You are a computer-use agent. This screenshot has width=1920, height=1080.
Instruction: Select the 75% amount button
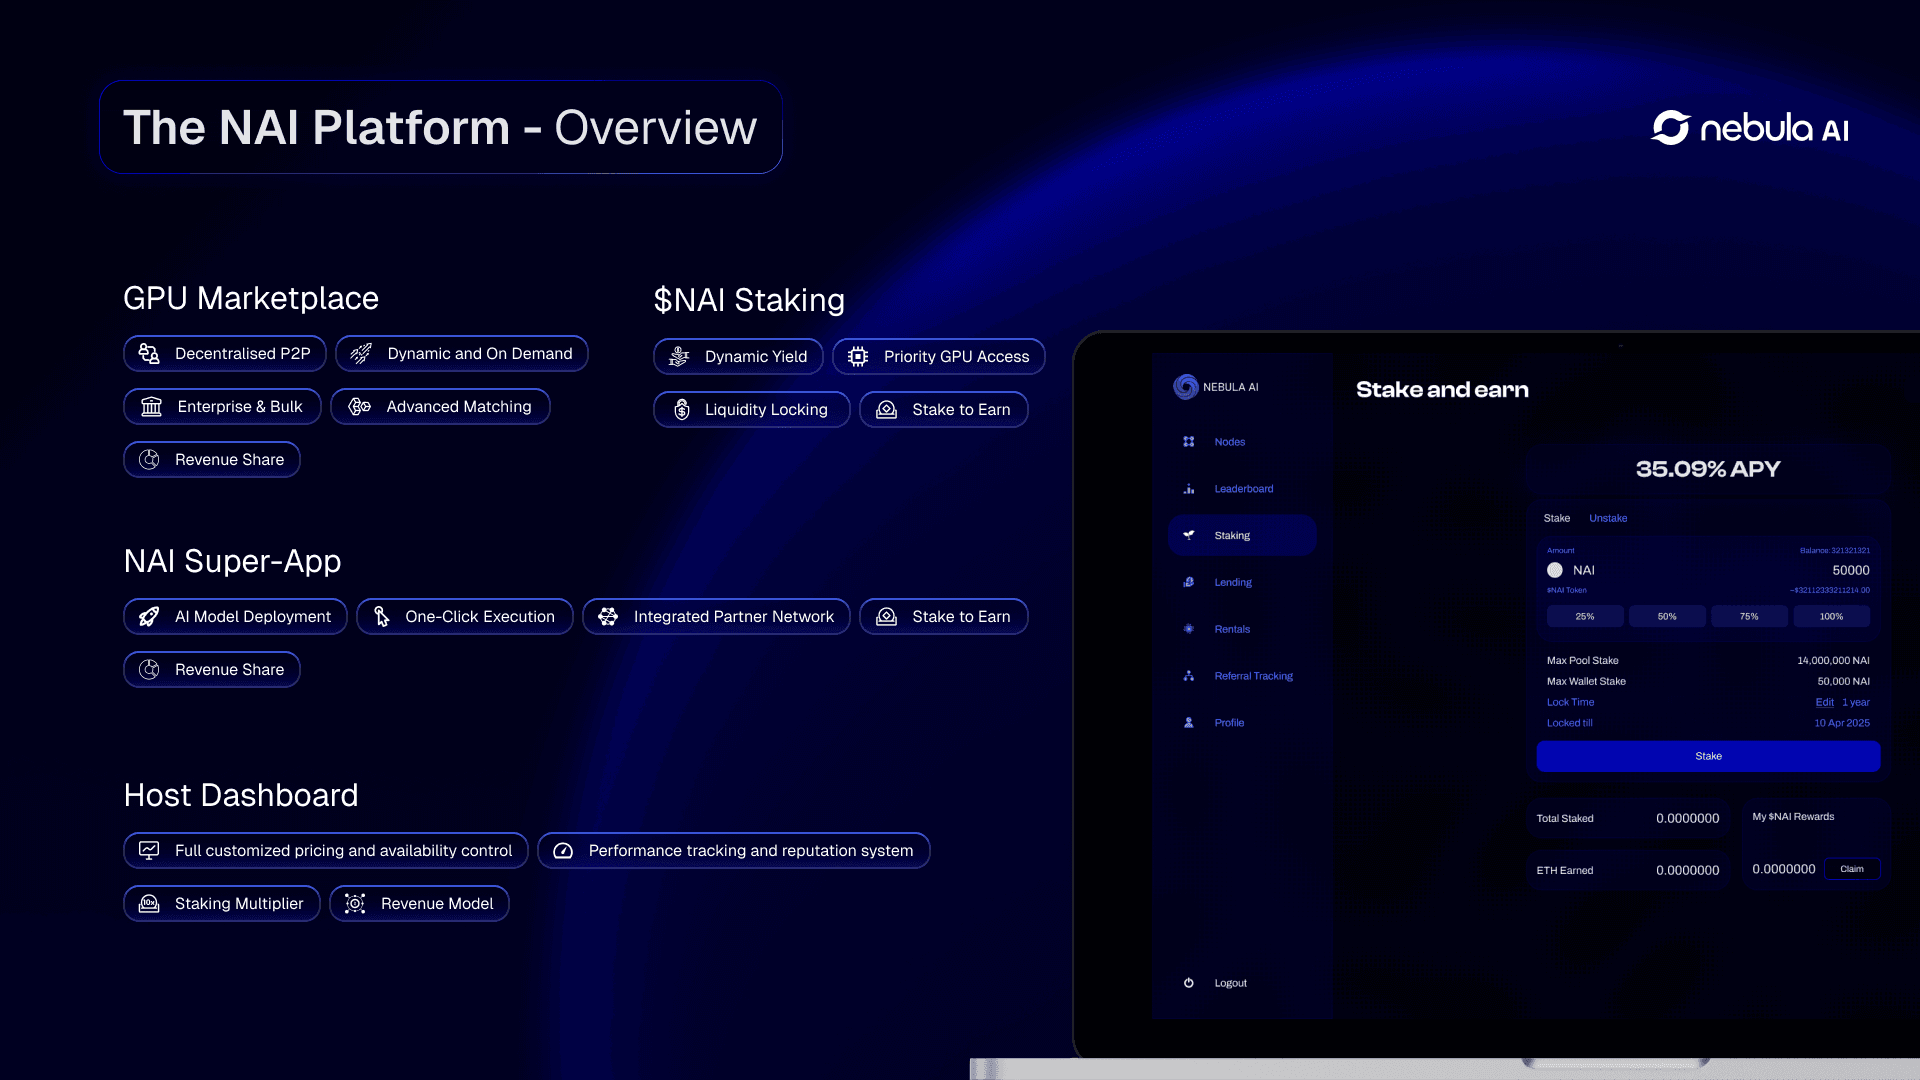(x=1749, y=617)
